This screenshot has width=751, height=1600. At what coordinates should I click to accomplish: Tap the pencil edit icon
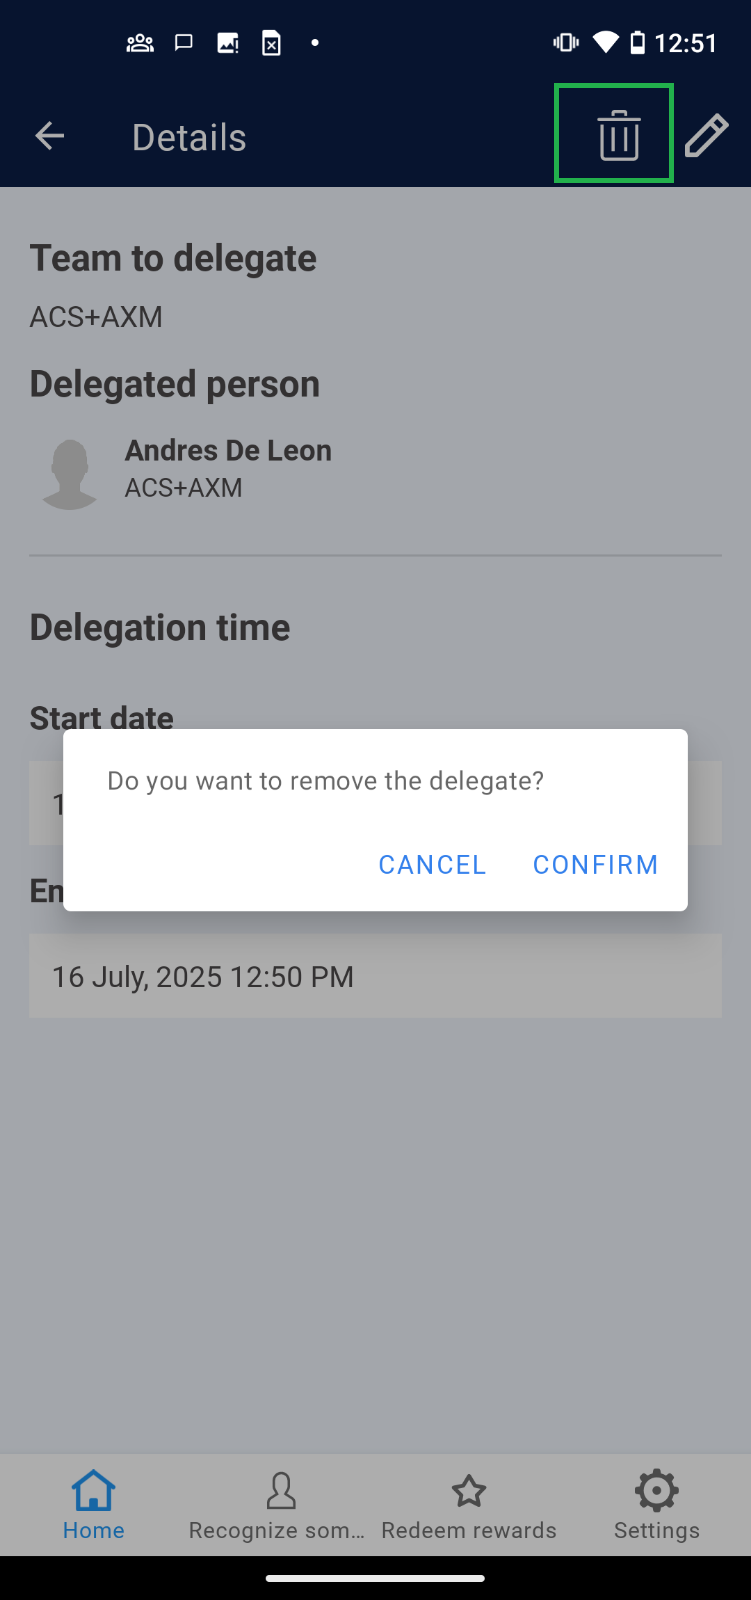(x=706, y=136)
